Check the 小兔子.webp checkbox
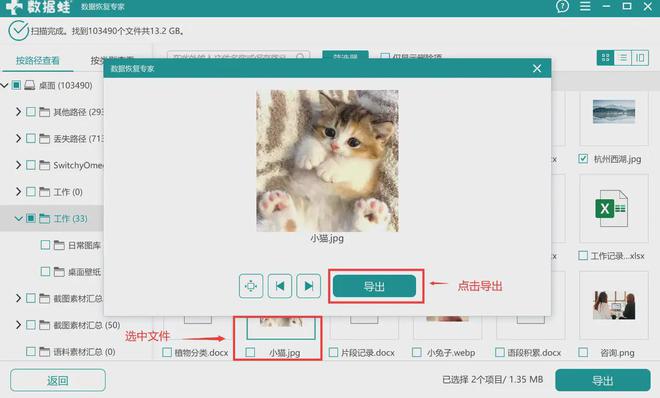Screen dimensions: 660x398 [x=417, y=352]
